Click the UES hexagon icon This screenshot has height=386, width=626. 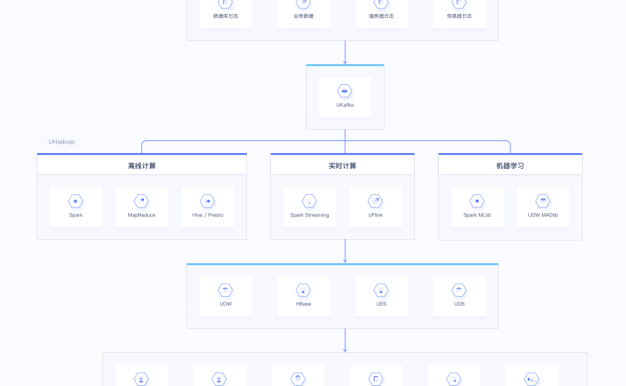pos(381,290)
